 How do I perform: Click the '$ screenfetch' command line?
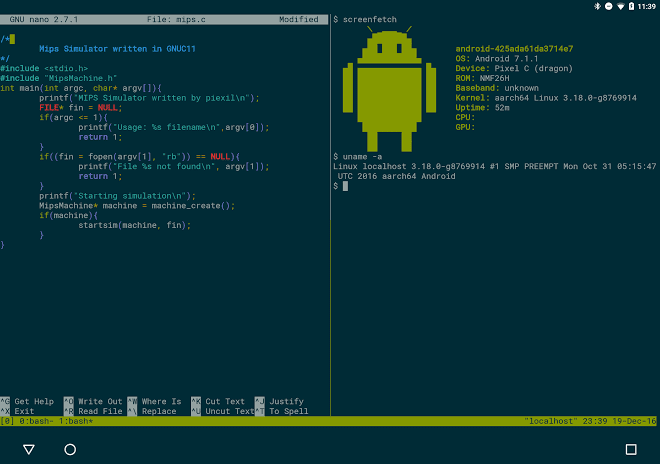click(x=365, y=19)
